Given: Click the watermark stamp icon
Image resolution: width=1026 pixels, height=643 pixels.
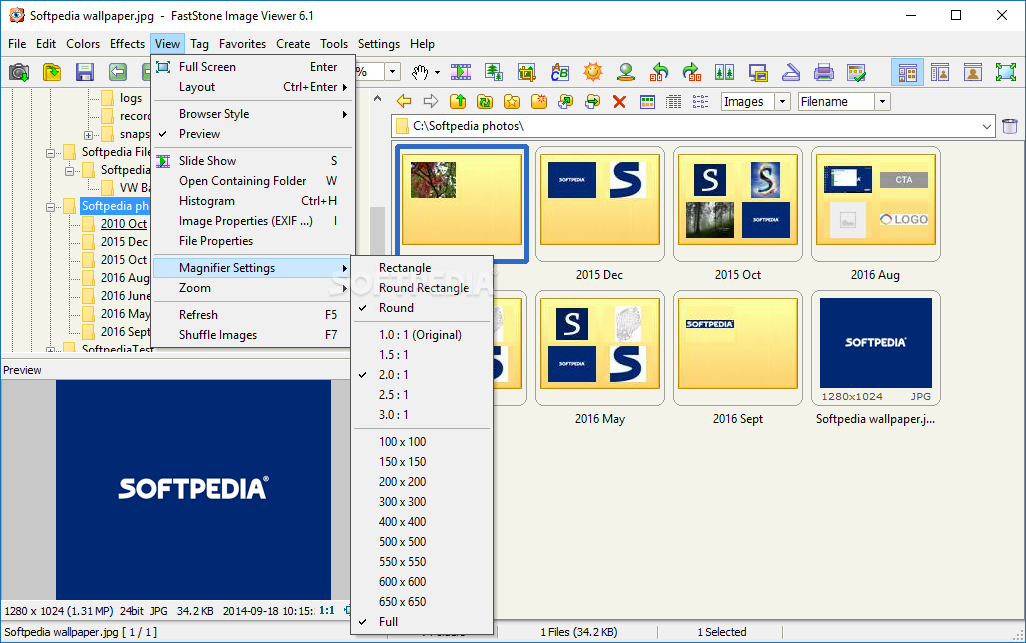Looking at the screenshot, I should click(626, 72).
